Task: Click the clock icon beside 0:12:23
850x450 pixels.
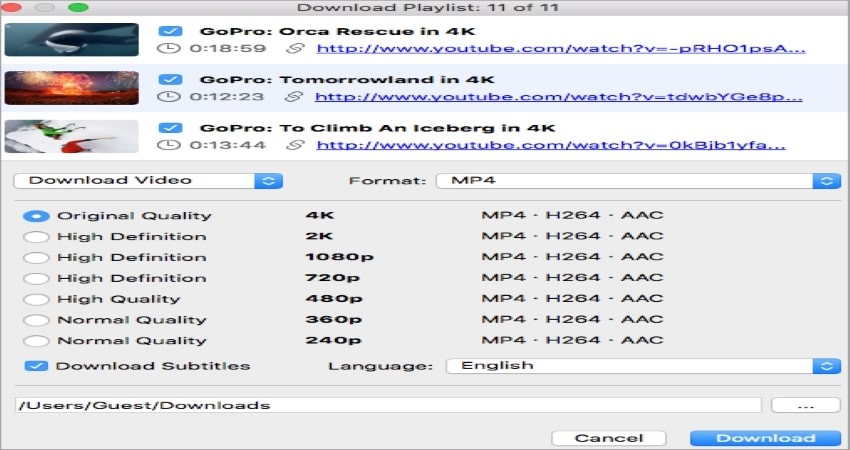Action: [x=168, y=97]
